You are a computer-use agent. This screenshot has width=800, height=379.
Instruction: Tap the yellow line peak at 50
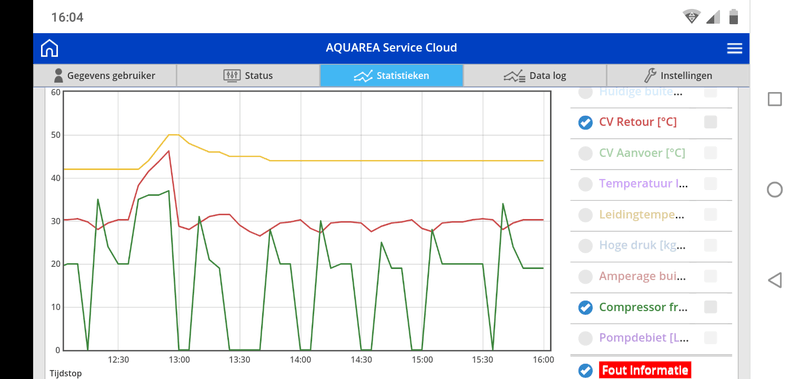[x=173, y=135]
